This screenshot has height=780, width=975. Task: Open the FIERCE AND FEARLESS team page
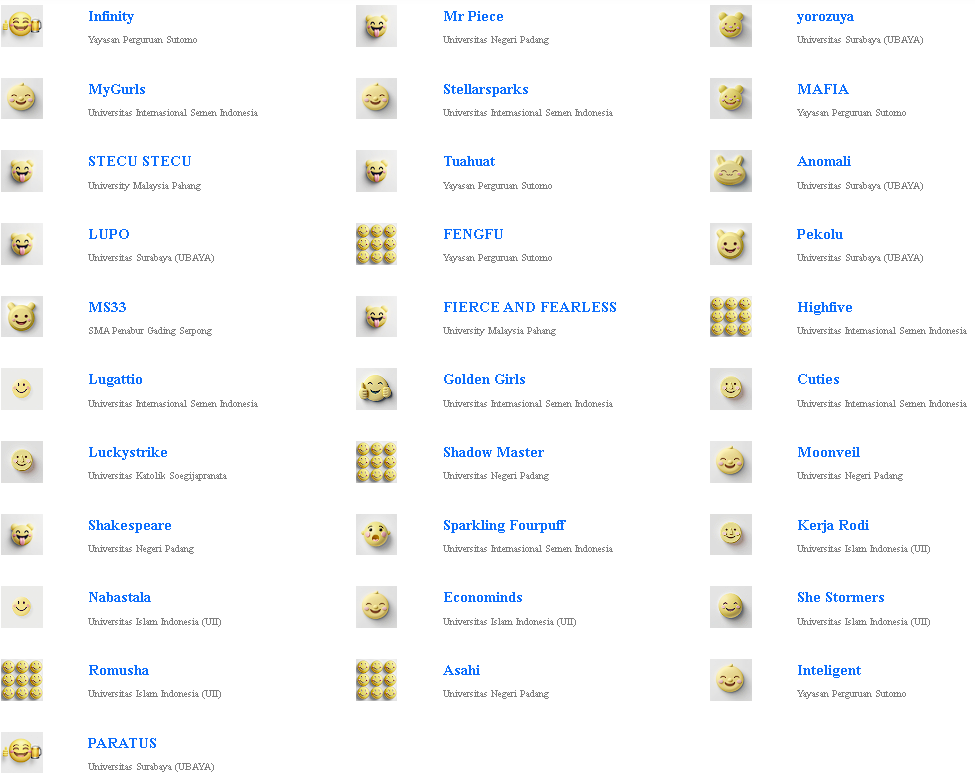(530, 307)
